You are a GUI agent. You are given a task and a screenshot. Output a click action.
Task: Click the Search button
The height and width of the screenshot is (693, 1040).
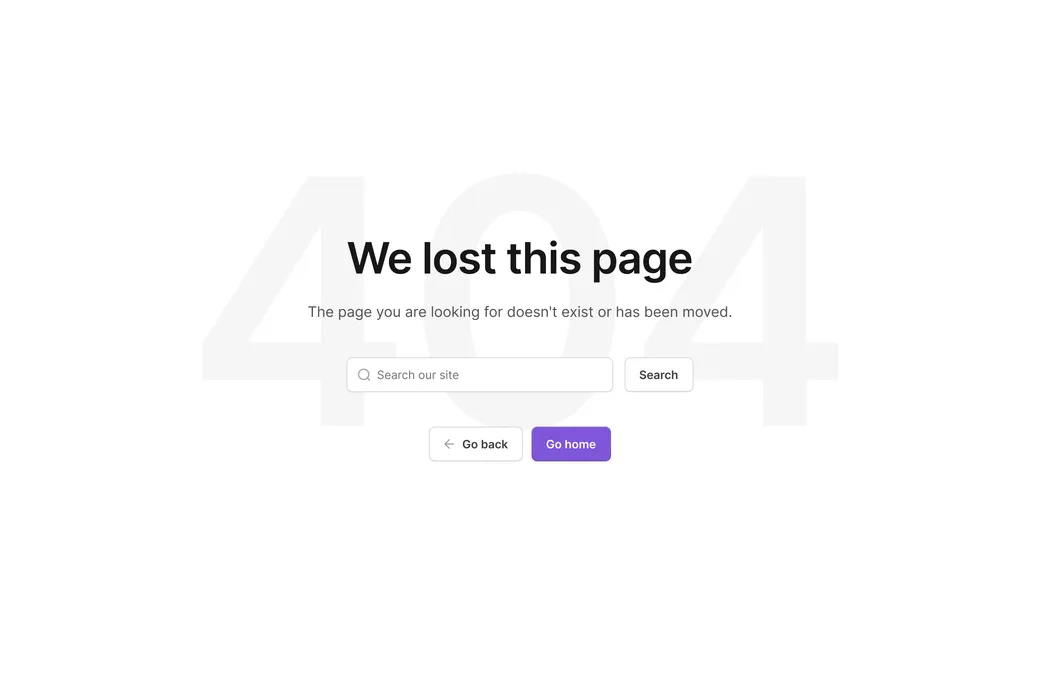[659, 375]
